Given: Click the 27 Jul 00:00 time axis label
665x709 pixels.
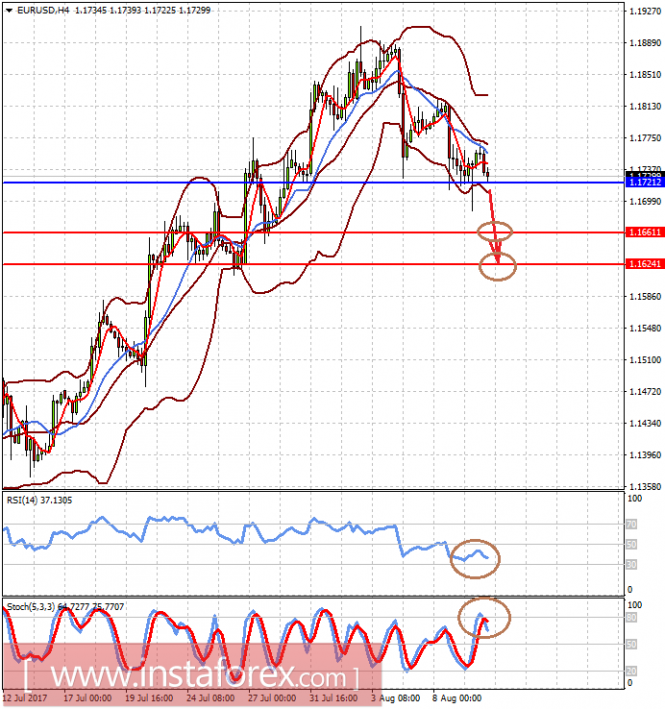Looking at the screenshot, I should tap(272, 698).
